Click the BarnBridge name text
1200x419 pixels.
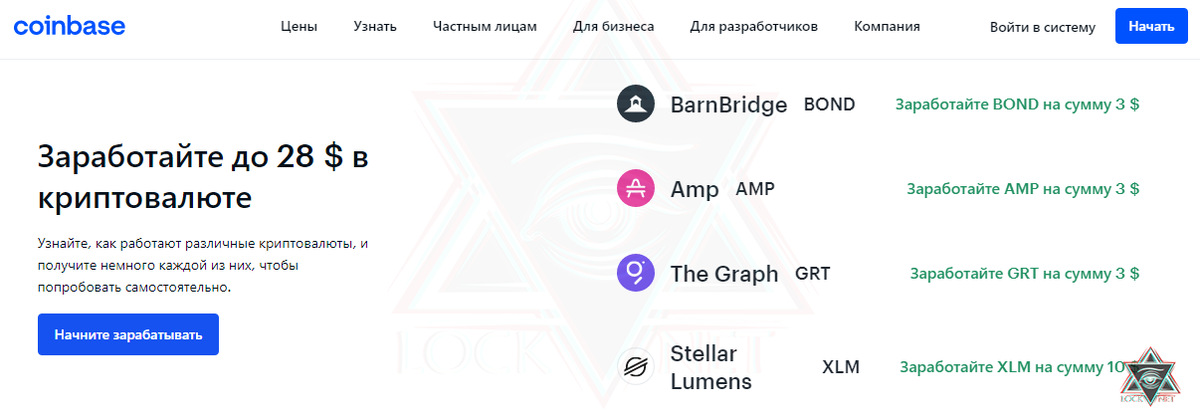click(729, 104)
